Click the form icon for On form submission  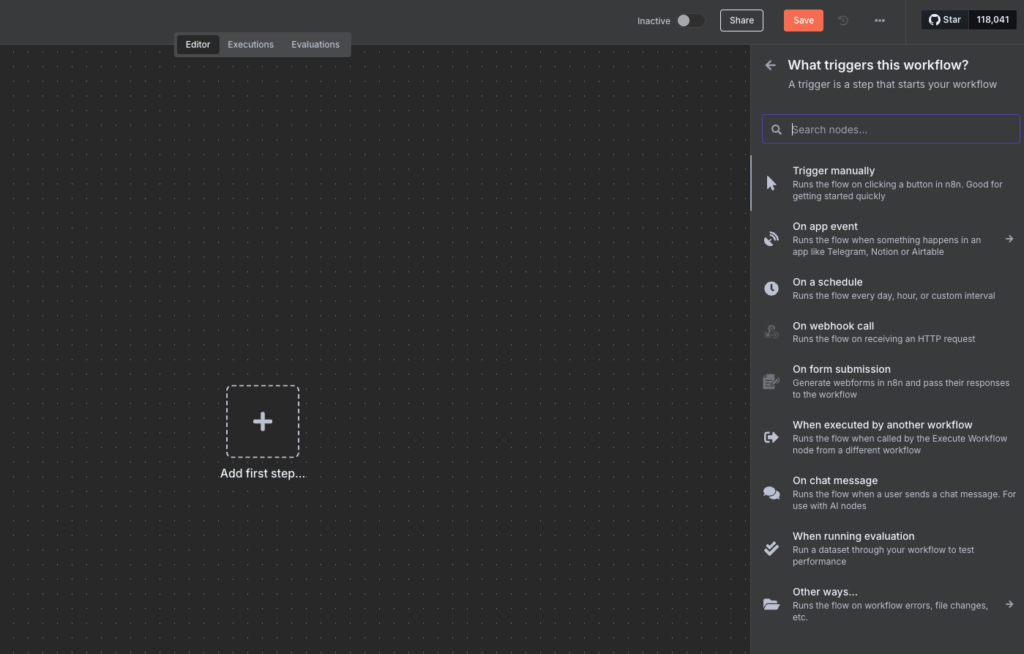pyautogui.click(x=771, y=381)
